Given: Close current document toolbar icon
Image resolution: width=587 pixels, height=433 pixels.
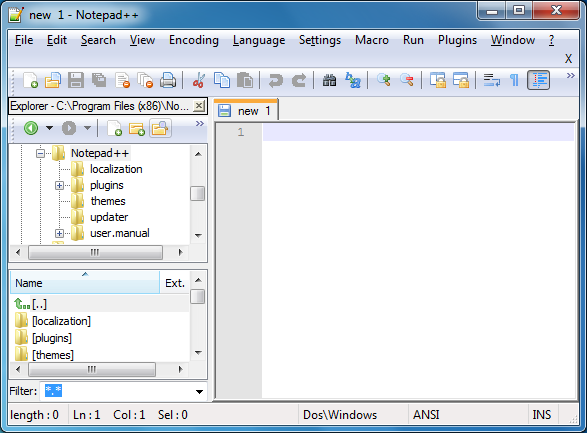Looking at the screenshot, I should [122, 80].
